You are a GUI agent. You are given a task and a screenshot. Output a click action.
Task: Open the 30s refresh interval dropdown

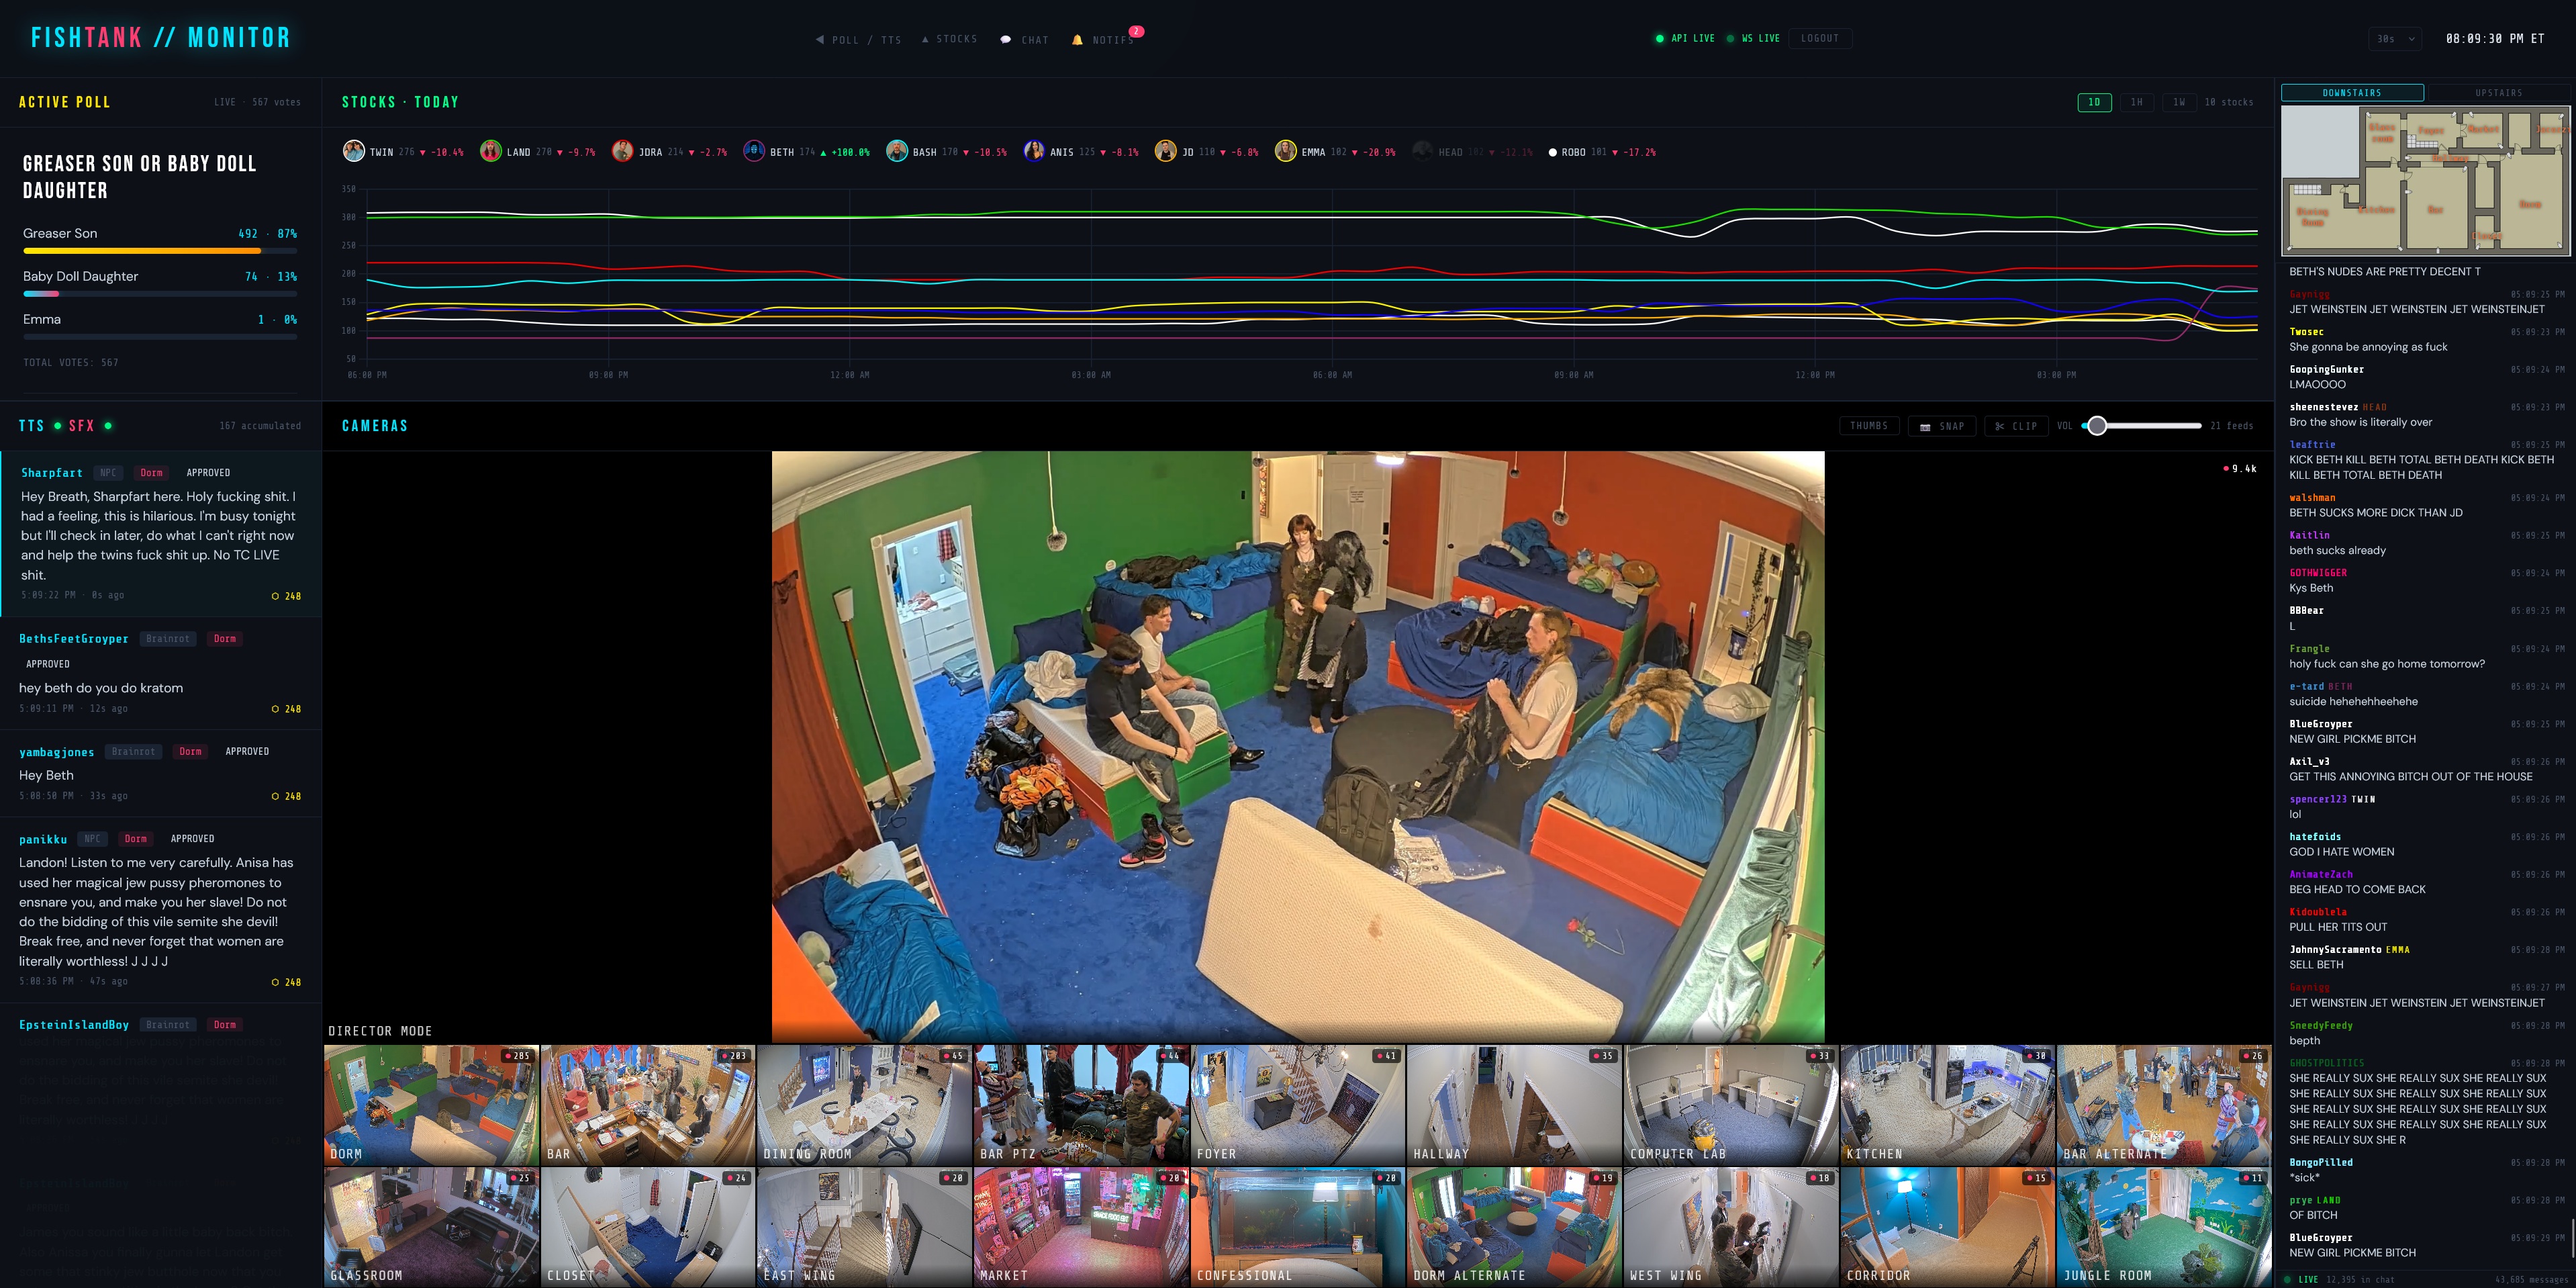tap(2394, 39)
